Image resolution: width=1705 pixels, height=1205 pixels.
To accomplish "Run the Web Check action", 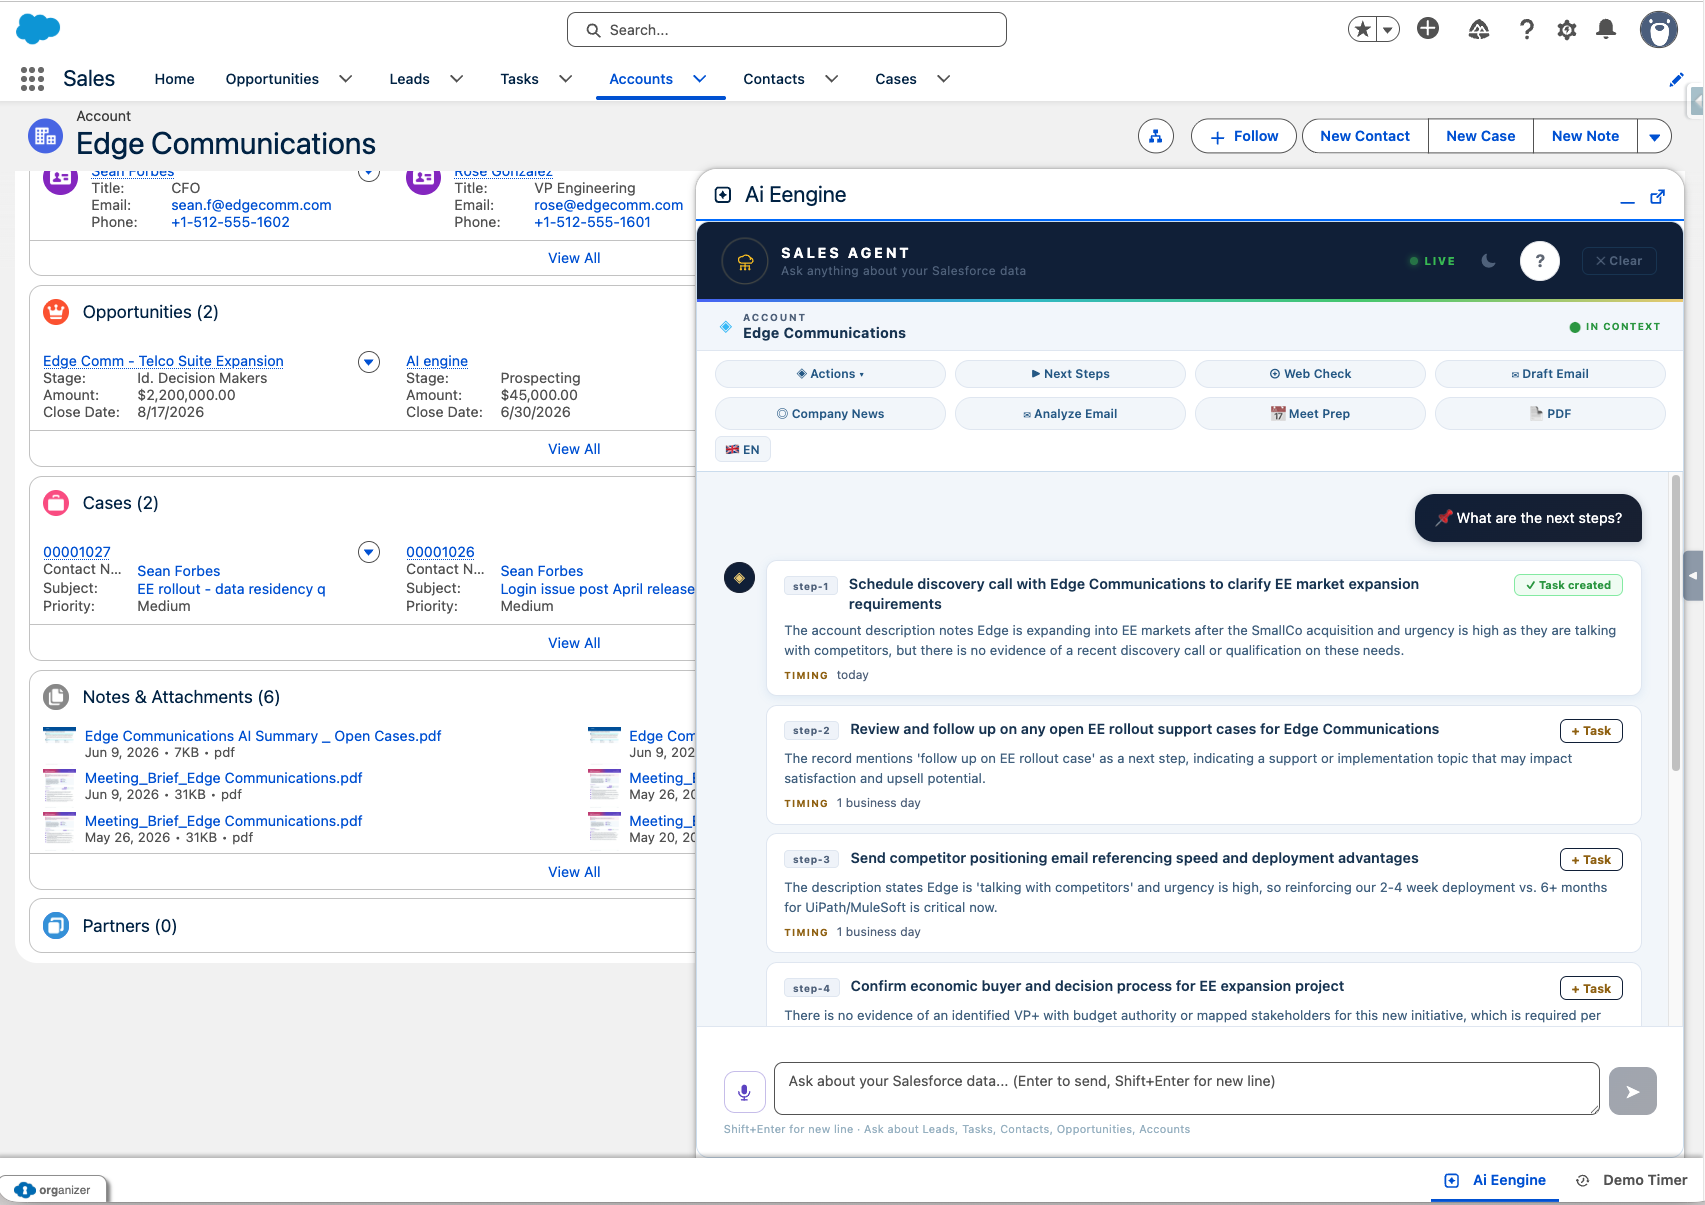I will pyautogui.click(x=1310, y=374).
